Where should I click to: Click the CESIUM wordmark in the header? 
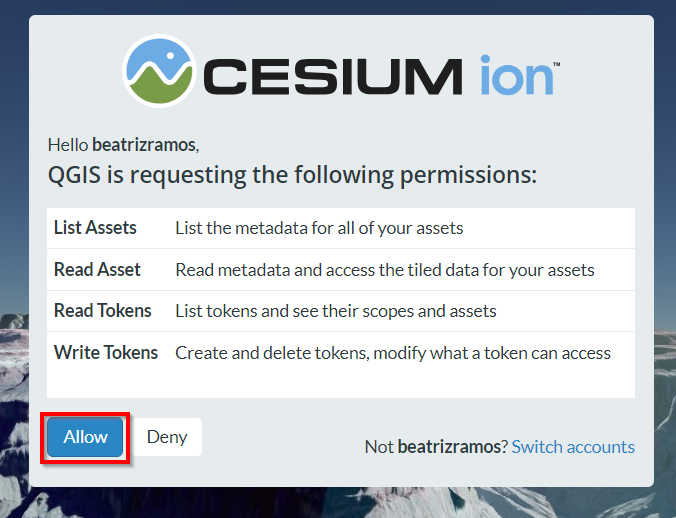(x=333, y=77)
